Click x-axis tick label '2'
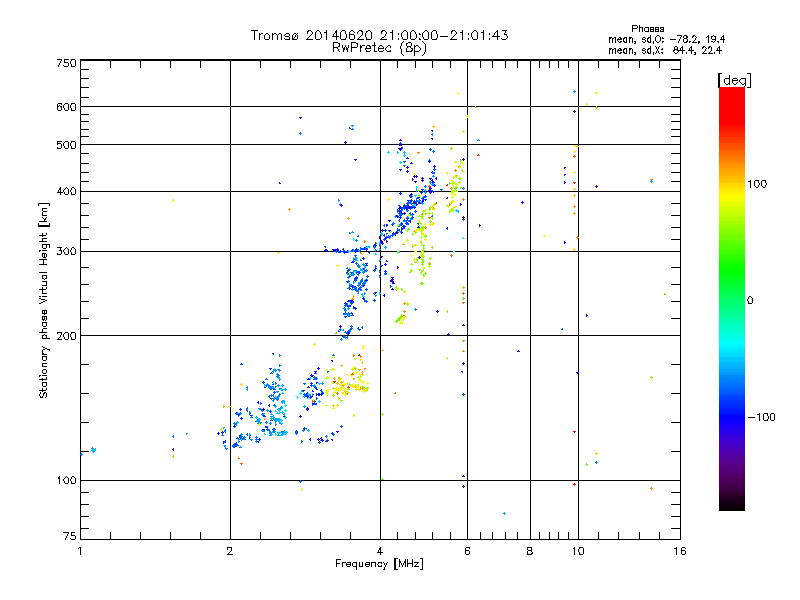Viewport: 800px width, 600px height. click(230, 551)
